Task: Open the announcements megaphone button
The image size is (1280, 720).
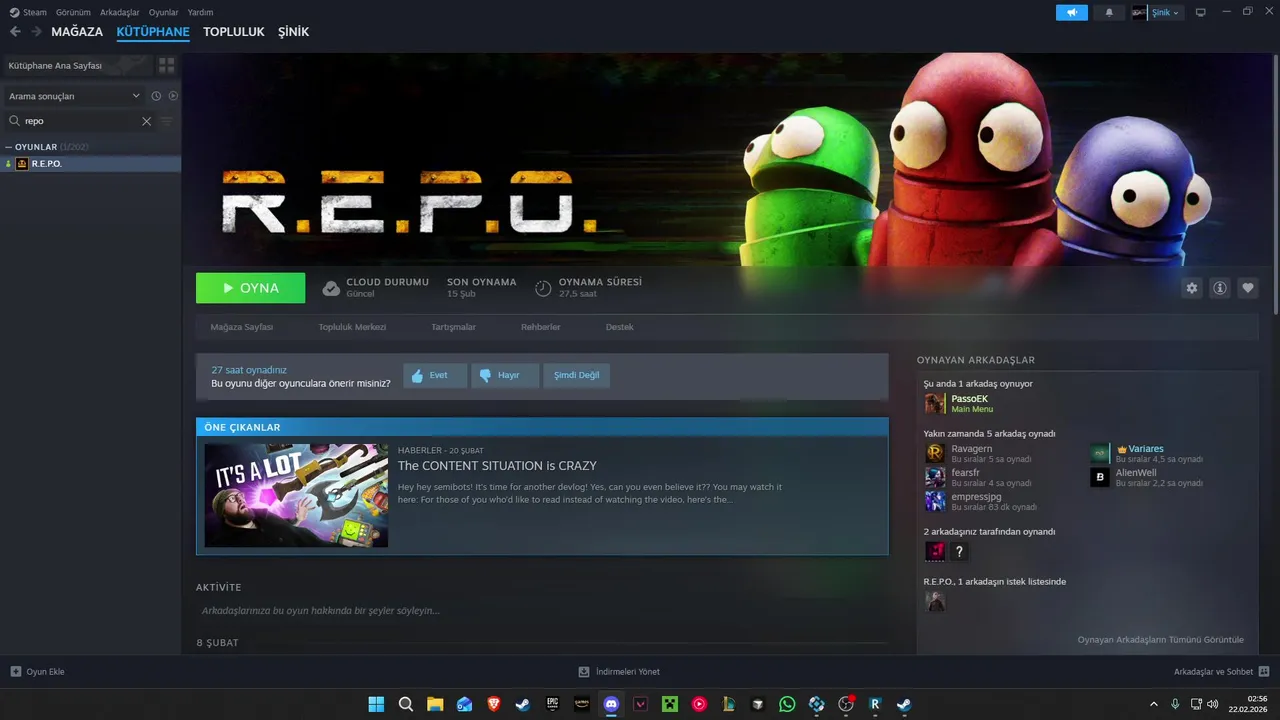Action: click(1072, 13)
